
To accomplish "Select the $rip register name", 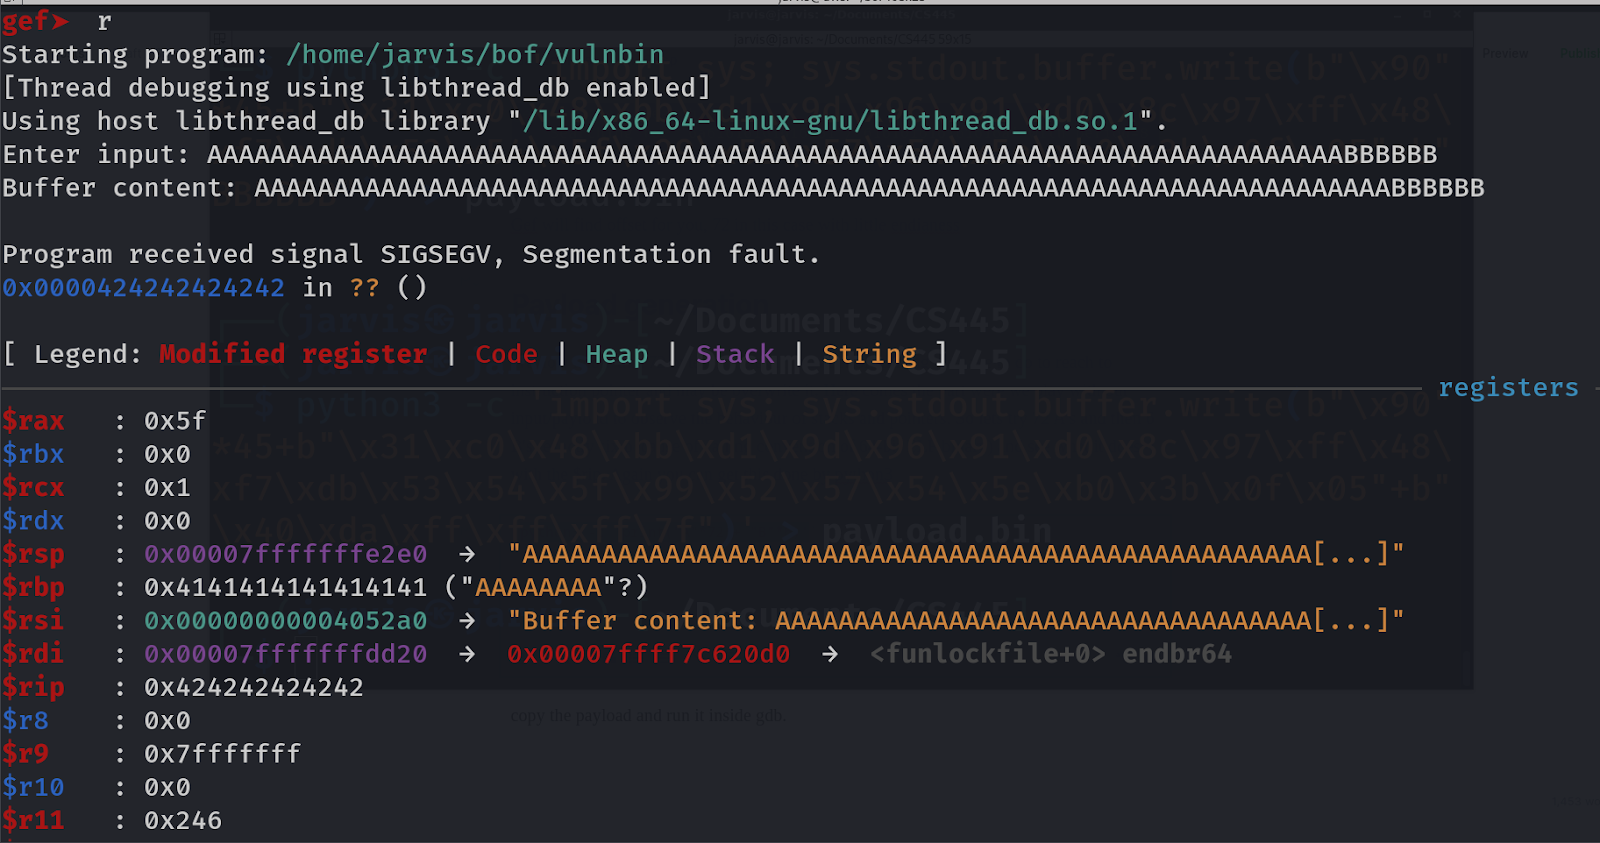I will pos(33,687).
